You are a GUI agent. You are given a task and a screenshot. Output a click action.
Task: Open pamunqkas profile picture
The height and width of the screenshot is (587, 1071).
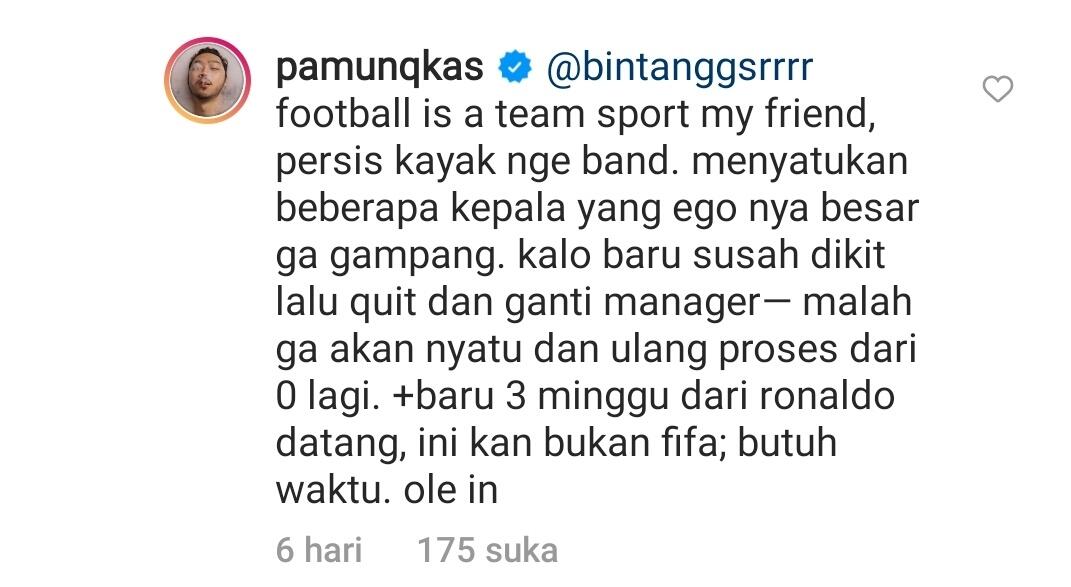(208, 80)
